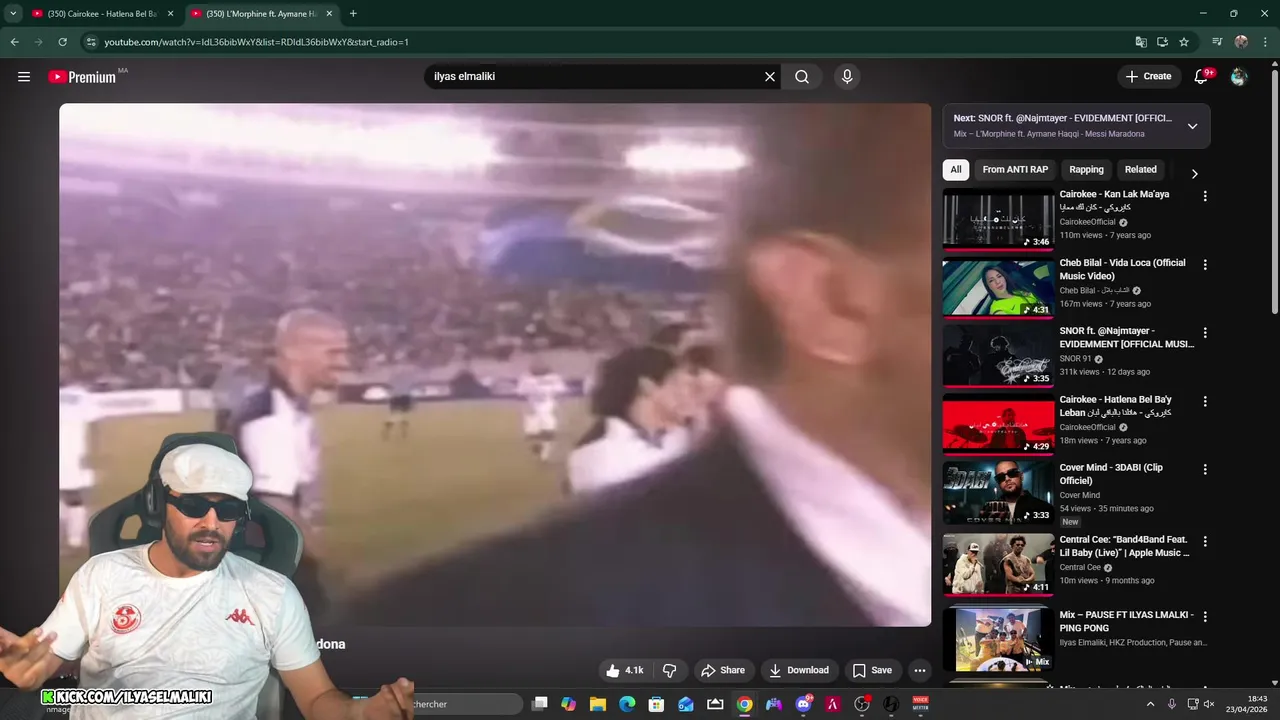Open the YouTube account avatar menu
The width and height of the screenshot is (1280, 720).
point(1239,76)
